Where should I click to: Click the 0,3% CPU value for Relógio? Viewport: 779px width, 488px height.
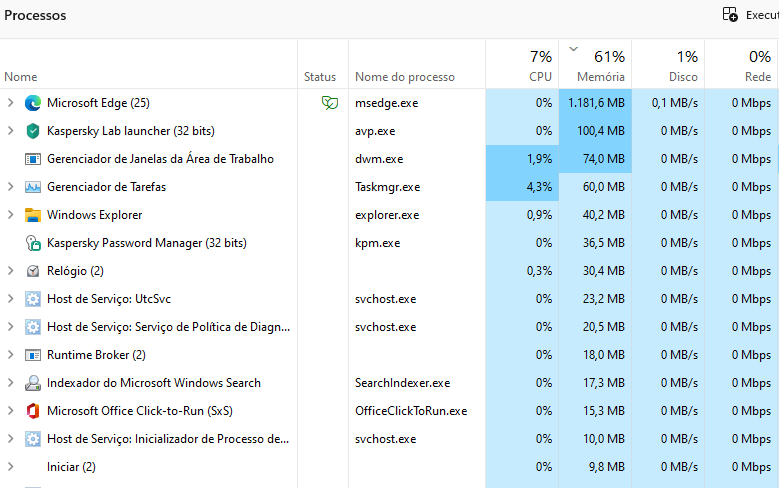coord(539,271)
